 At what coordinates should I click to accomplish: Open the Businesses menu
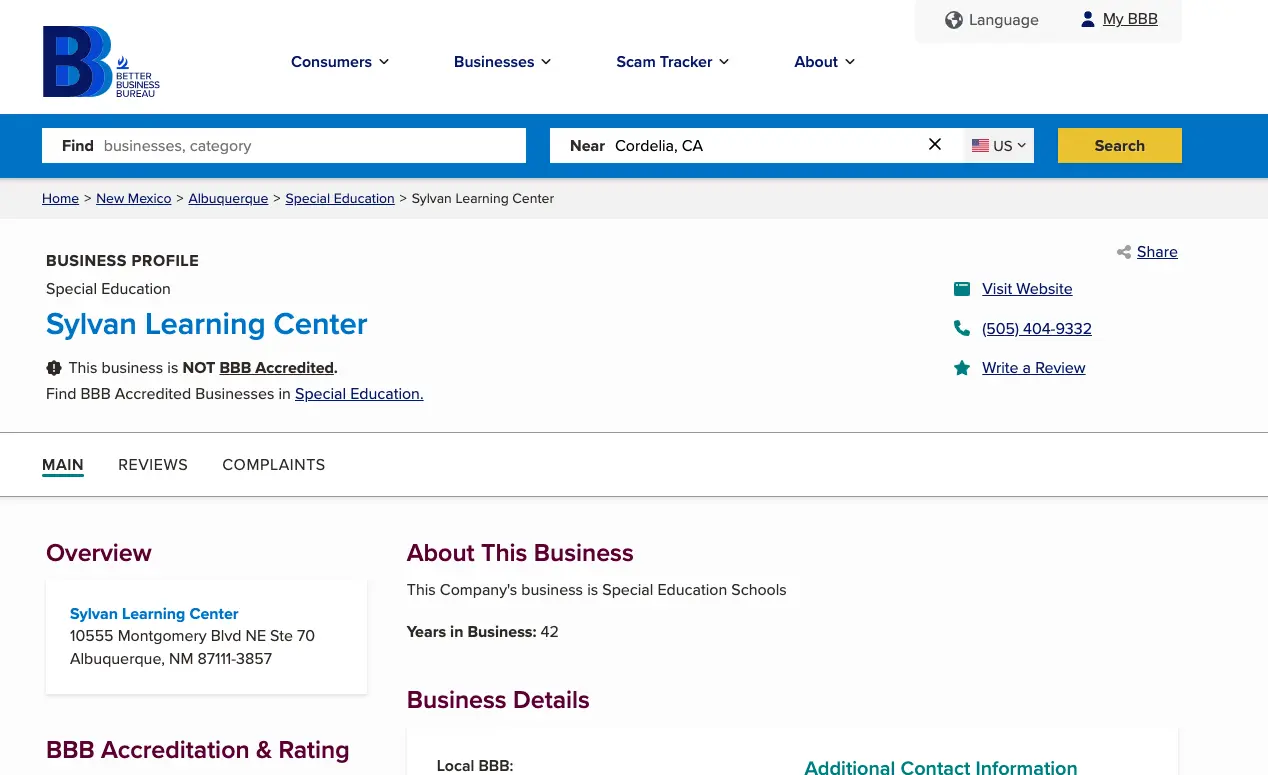pyautogui.click(x=502, y=62)
